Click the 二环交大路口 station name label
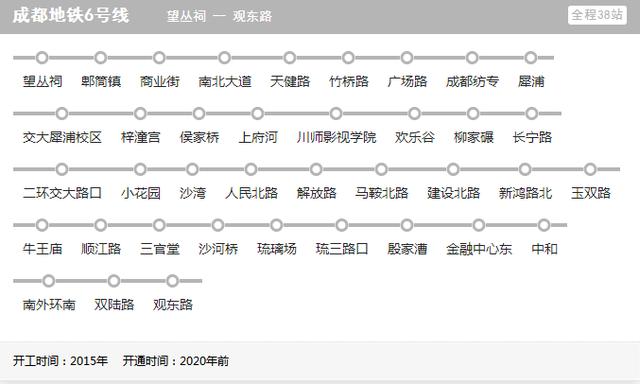The image size is (640, 384). 62,193
